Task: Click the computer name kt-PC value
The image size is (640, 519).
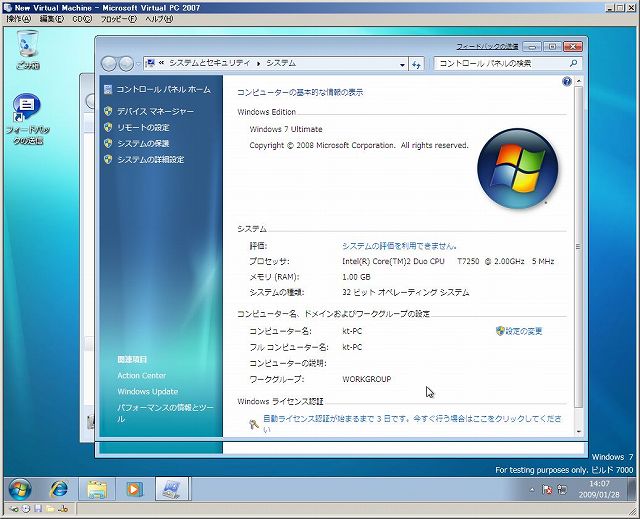Action: pos(352,331)
